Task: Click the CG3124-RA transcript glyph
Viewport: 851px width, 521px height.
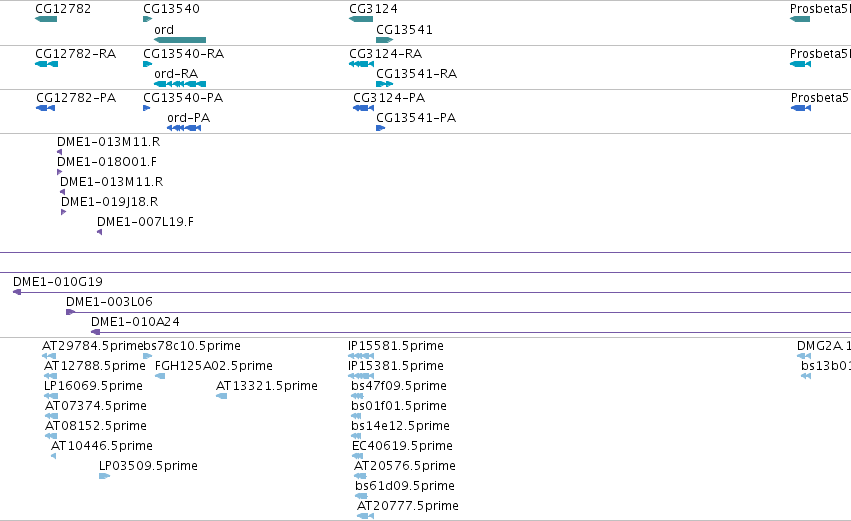Action: [361, 64]
